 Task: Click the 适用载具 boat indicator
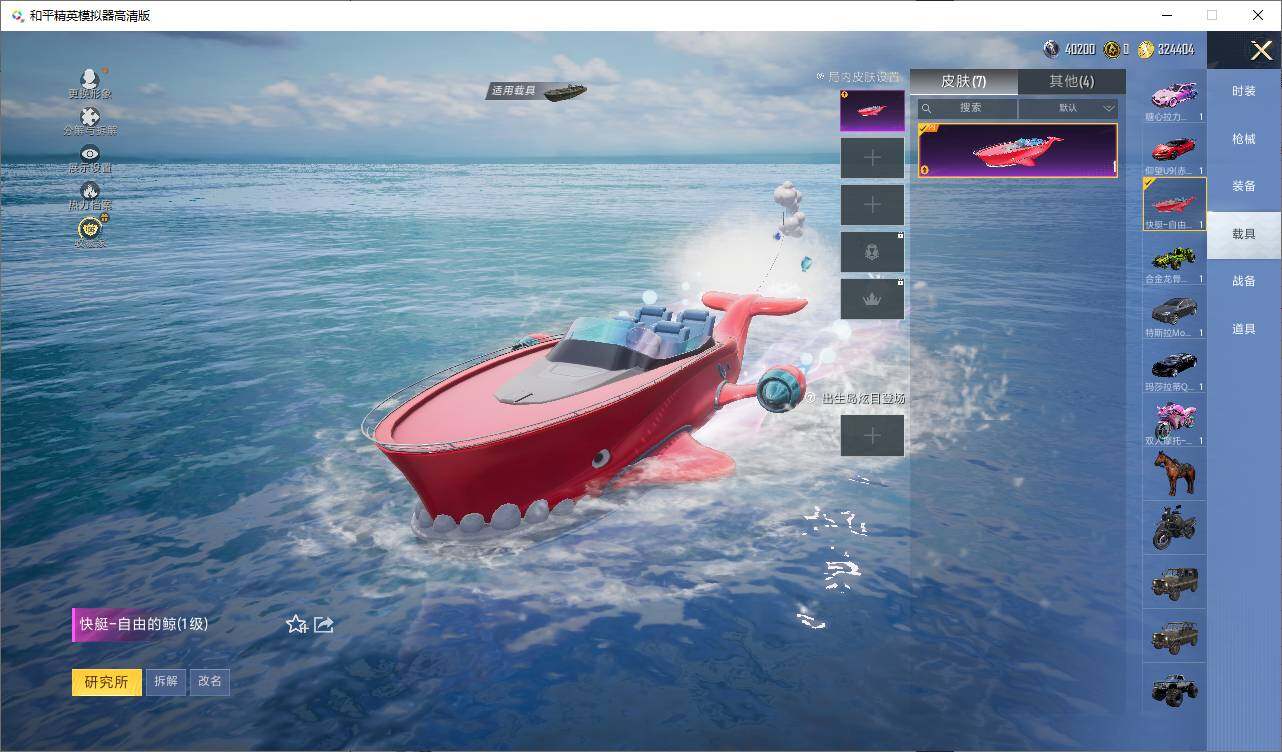tap(538, 91)
